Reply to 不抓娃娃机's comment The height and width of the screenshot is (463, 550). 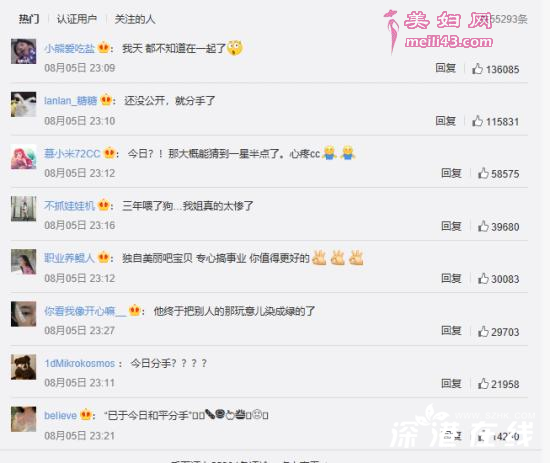[451, 226]
